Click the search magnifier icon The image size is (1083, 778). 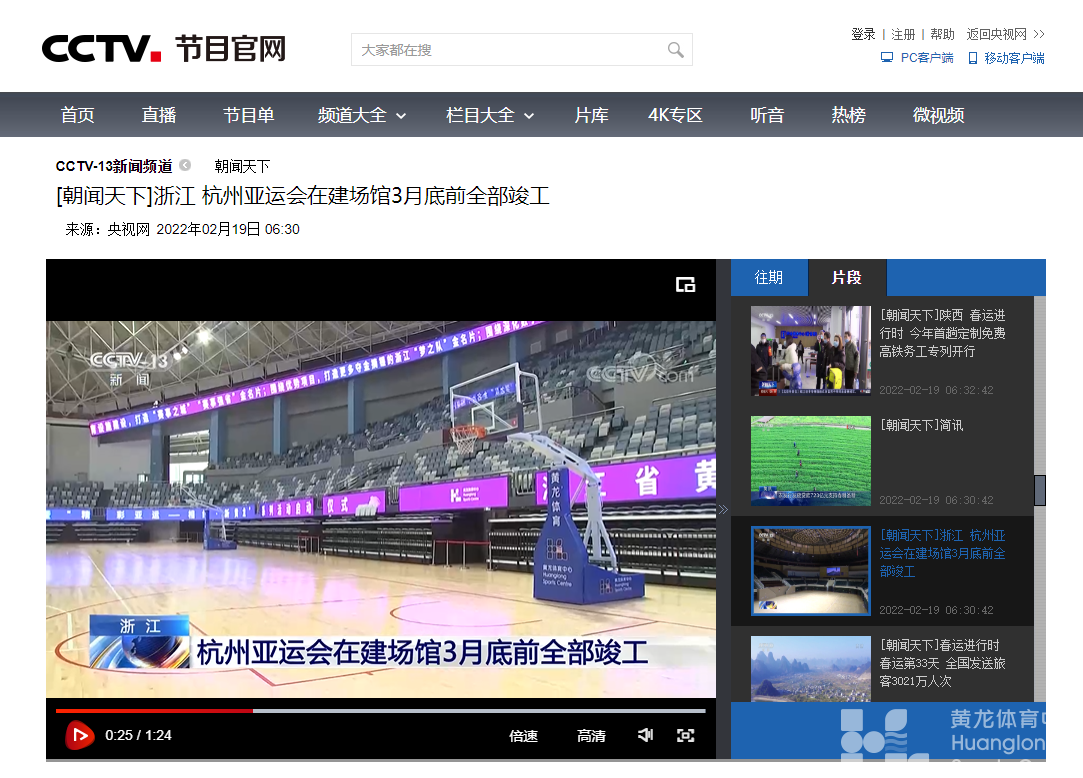pos(676,49)
